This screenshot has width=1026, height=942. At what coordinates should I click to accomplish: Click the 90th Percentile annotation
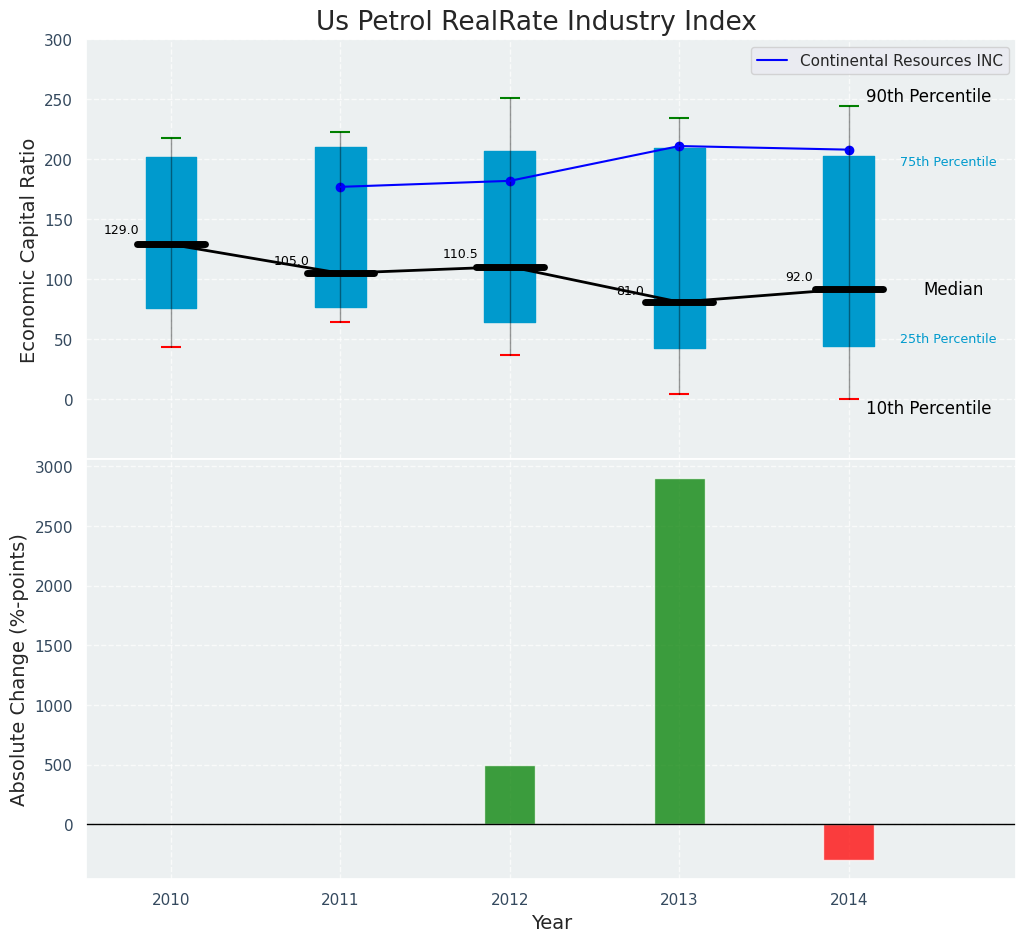pyautogui.click(x=928, y=97)
